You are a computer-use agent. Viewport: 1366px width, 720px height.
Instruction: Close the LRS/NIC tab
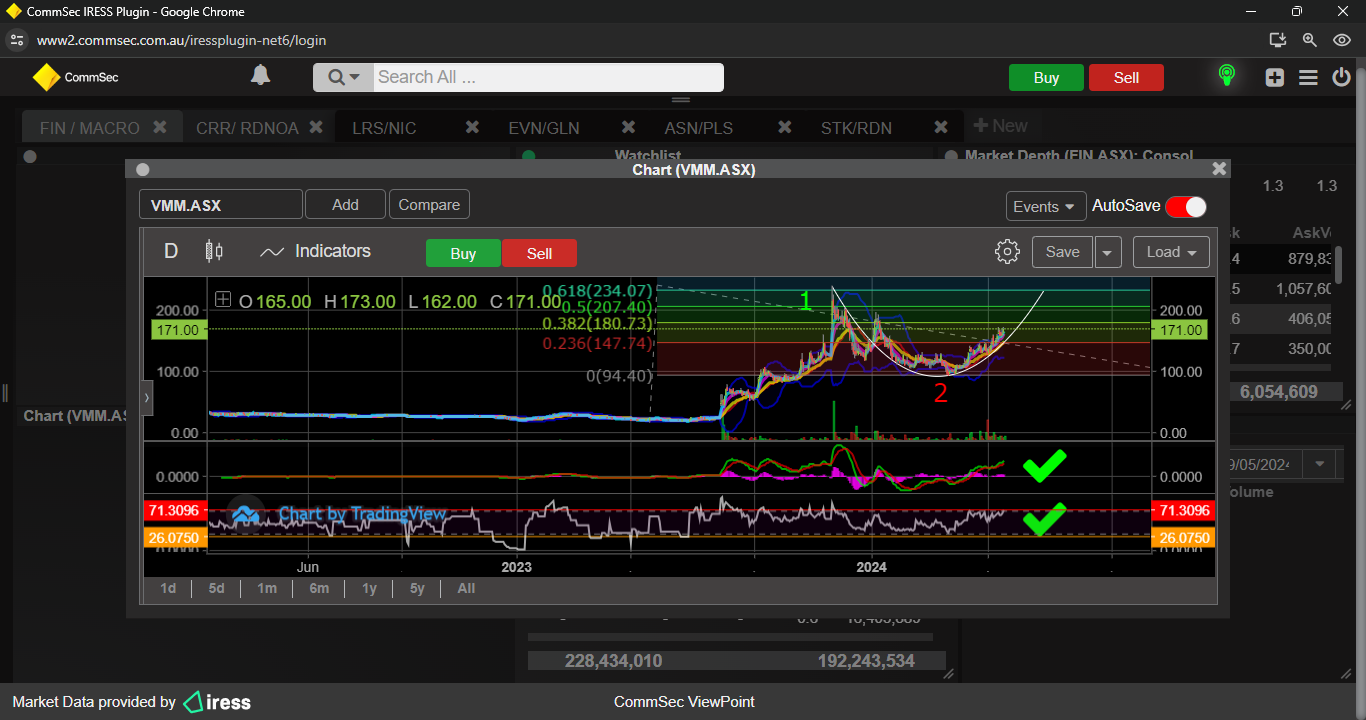(x=472, y=127)
